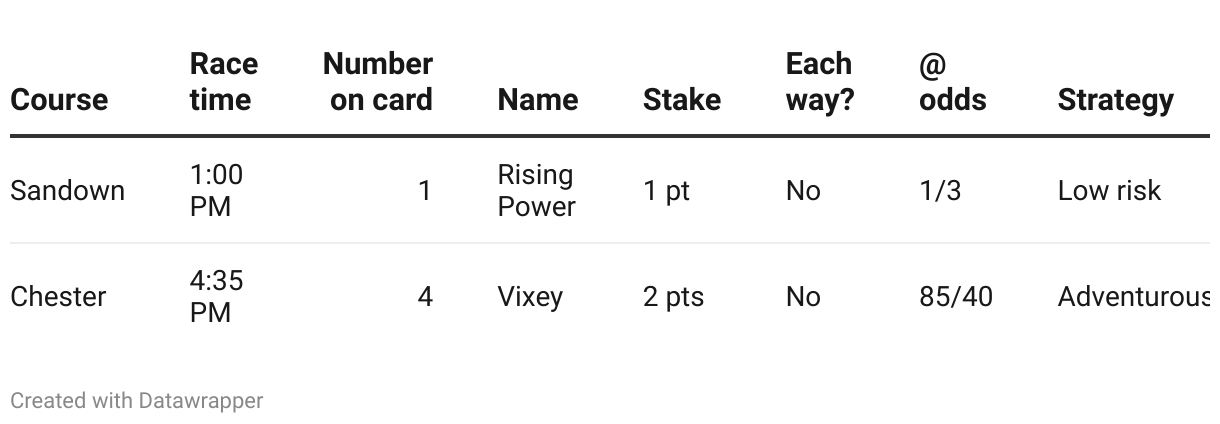
Task: Click the Low risk strategy cell
Action: tap(1109, 191)
